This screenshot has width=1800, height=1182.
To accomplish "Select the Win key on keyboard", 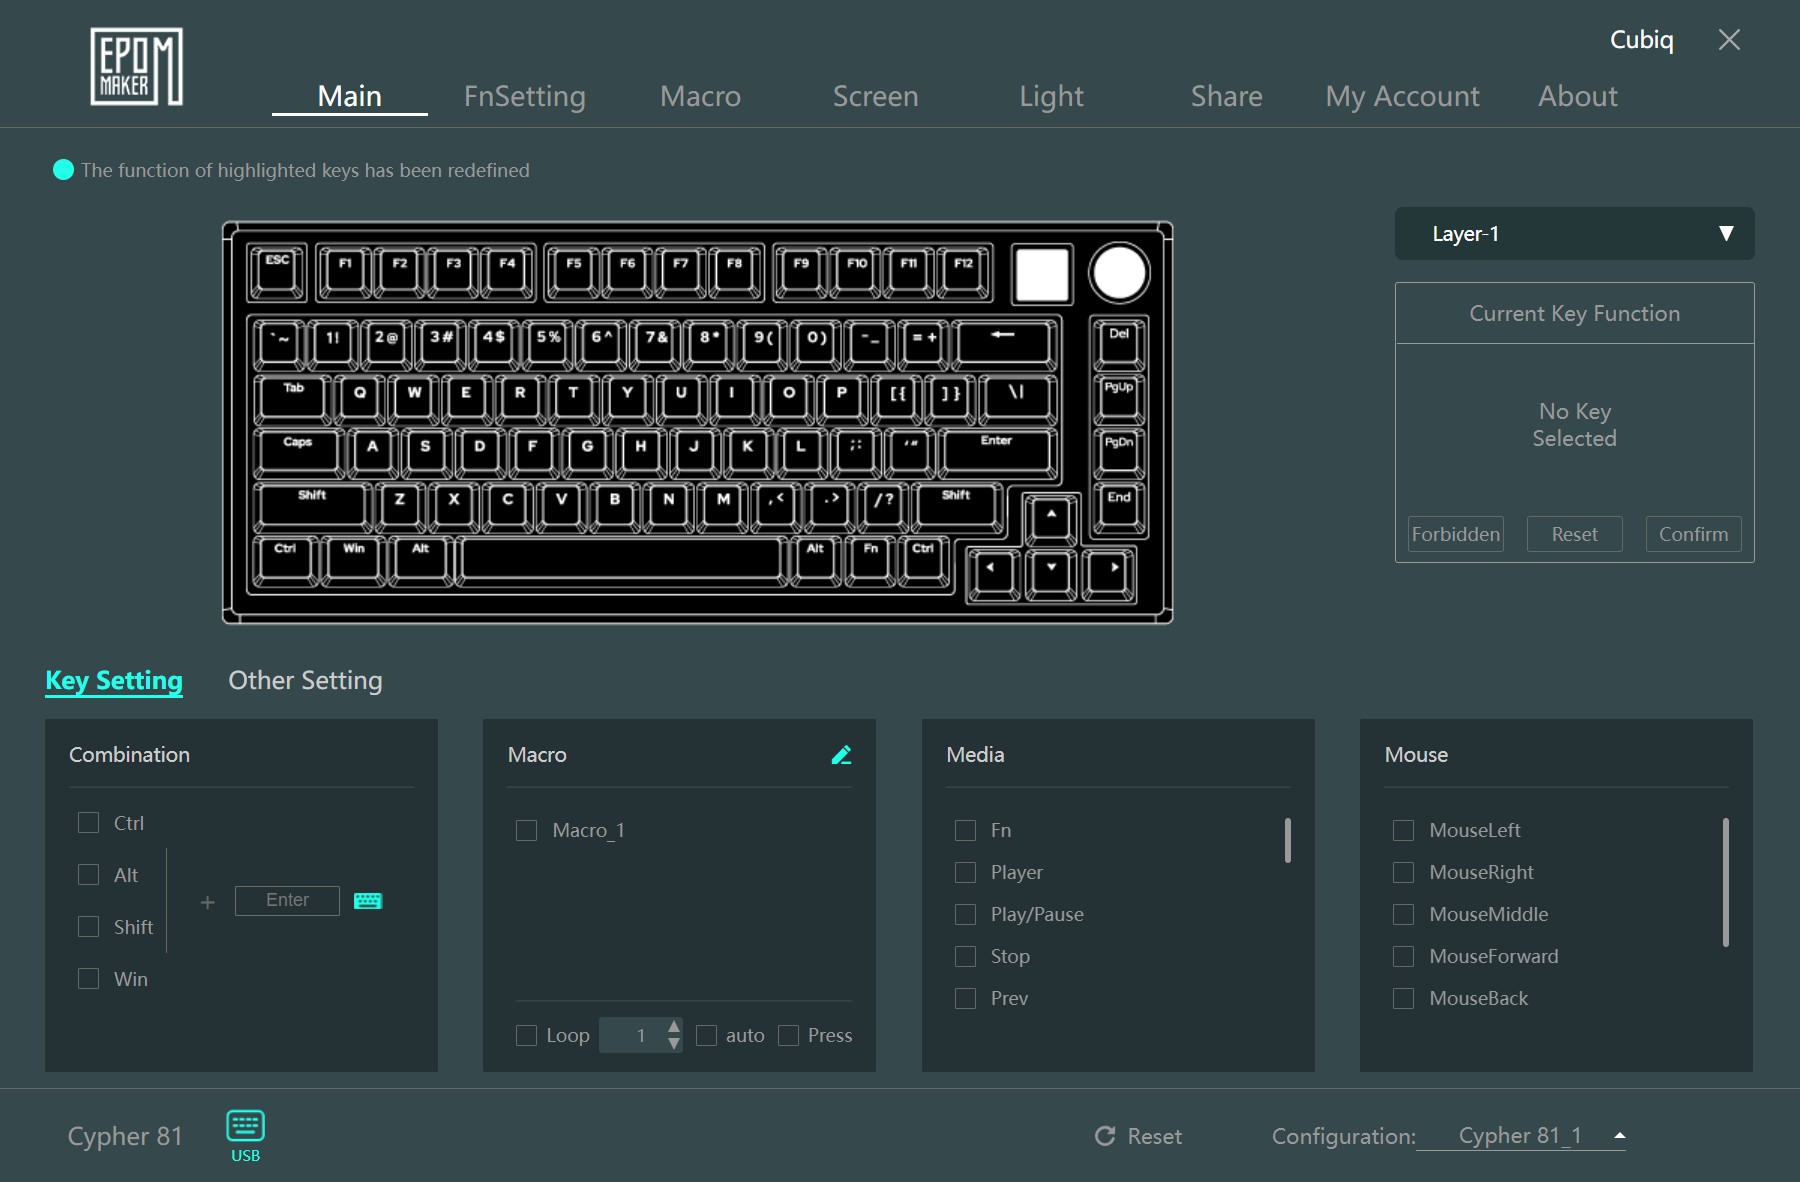I will pyautogui.click(x=354, y=560).
